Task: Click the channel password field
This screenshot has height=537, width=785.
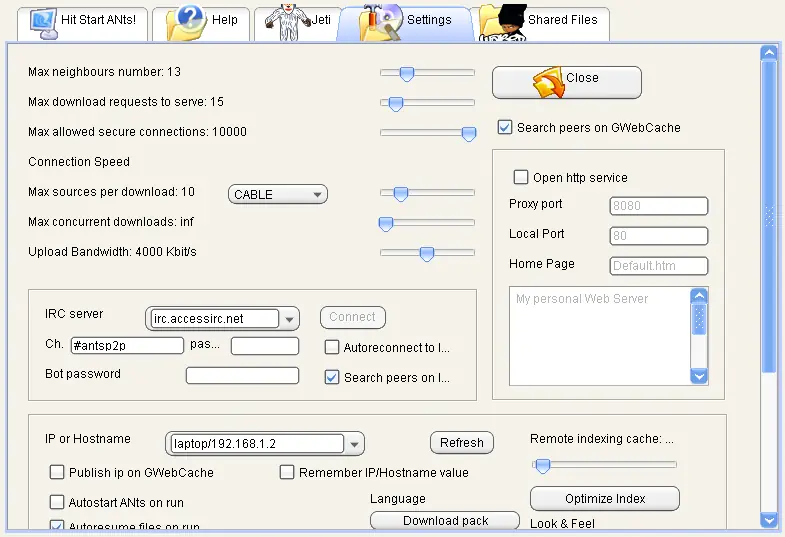Action: coord(265,345)
